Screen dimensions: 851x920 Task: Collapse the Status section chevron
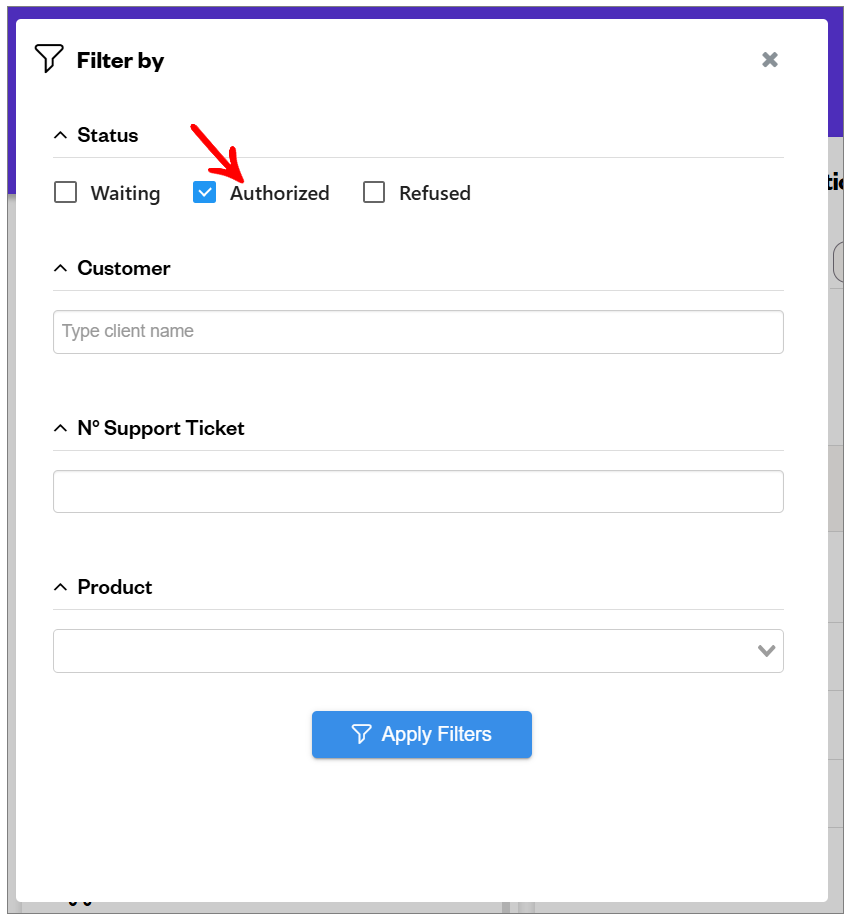[x=60, y=136]
